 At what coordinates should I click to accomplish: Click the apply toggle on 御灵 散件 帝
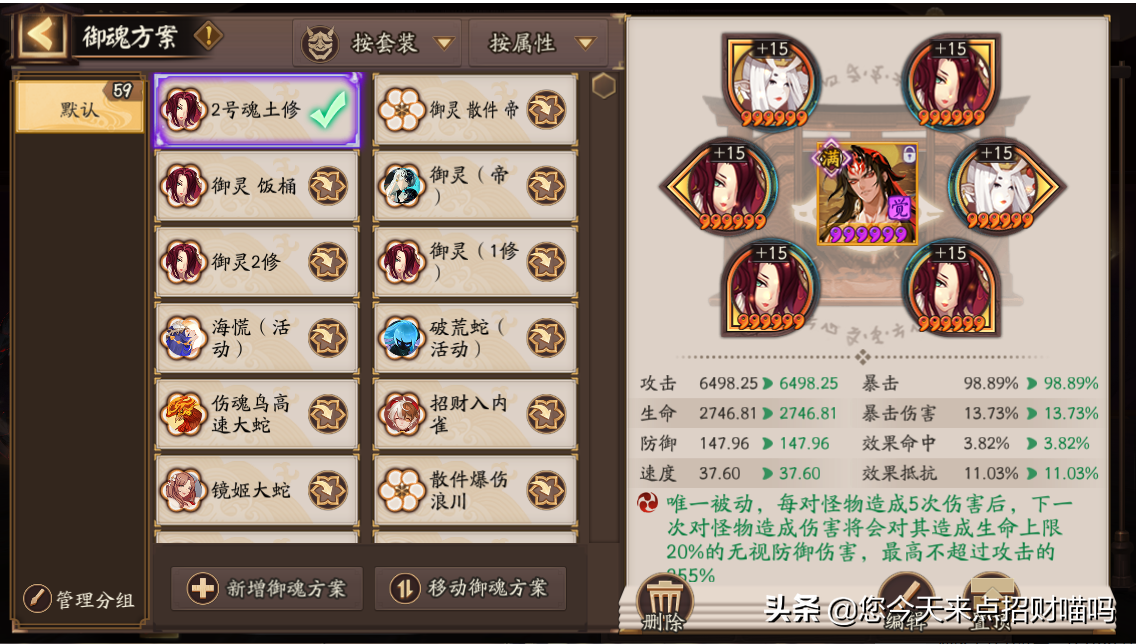[546, 110]
